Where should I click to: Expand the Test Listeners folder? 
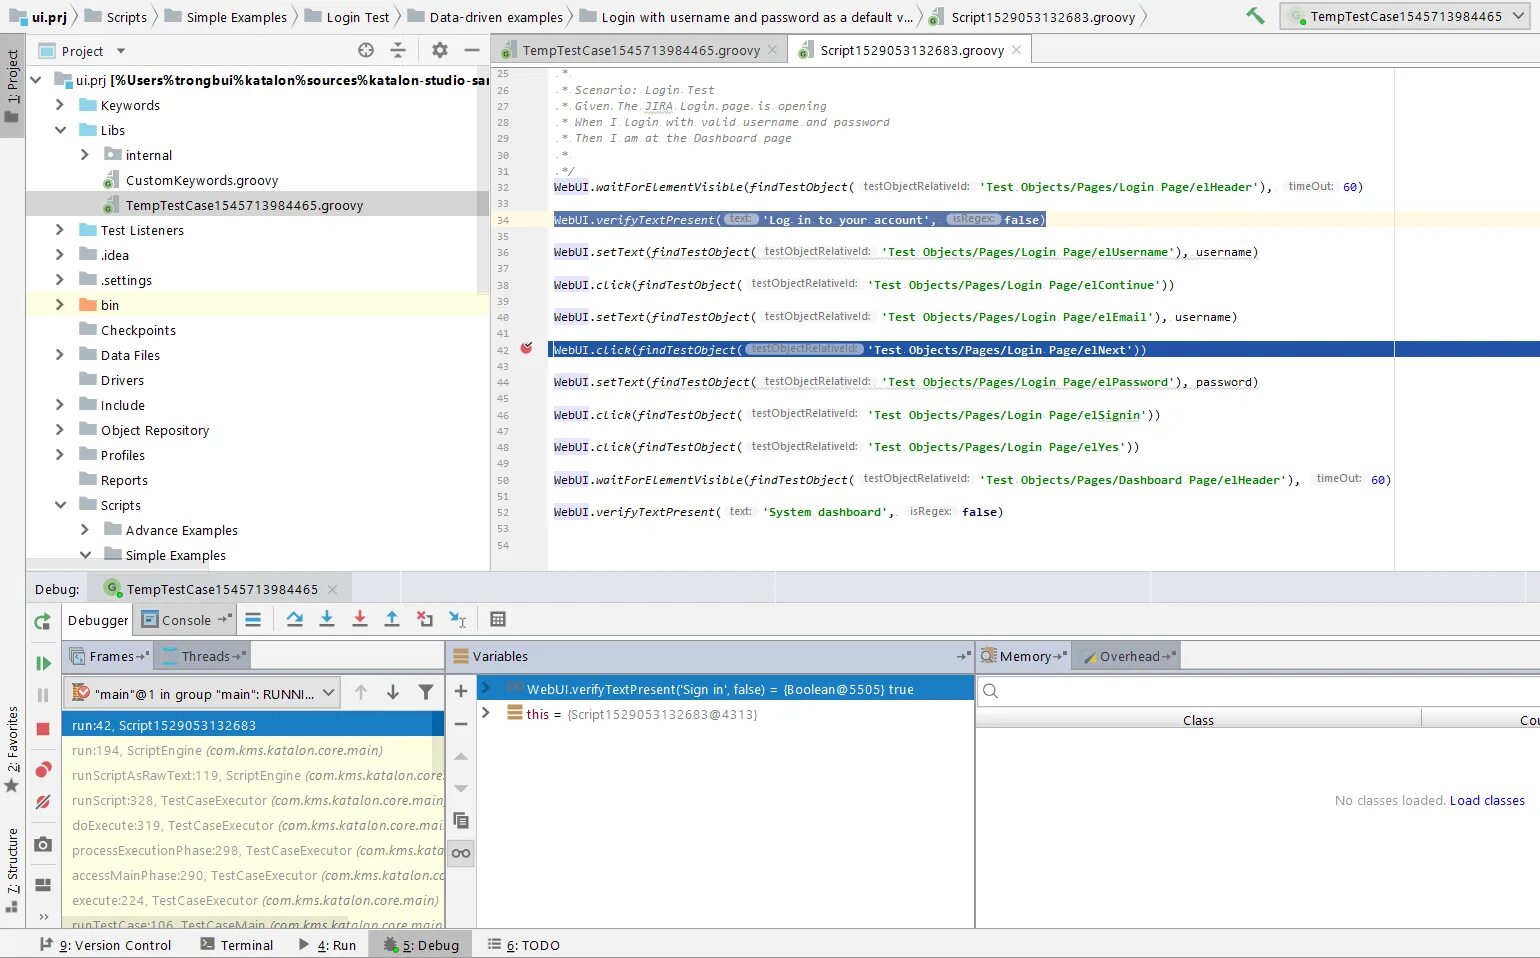coord(60,230)
